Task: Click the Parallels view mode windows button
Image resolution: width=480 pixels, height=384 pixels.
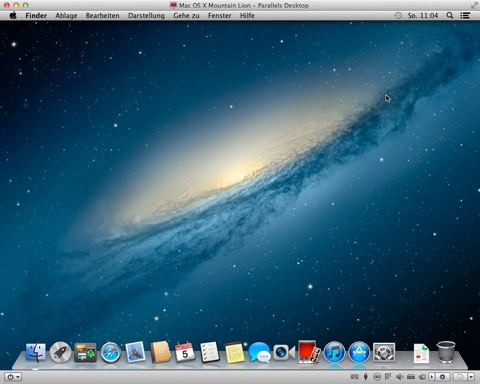Action: point(460,377)
